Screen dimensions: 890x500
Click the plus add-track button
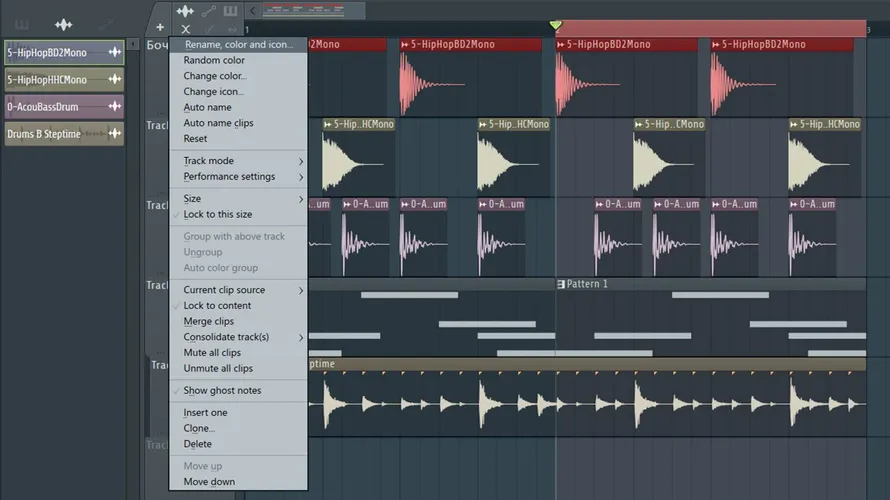point(160,27)
